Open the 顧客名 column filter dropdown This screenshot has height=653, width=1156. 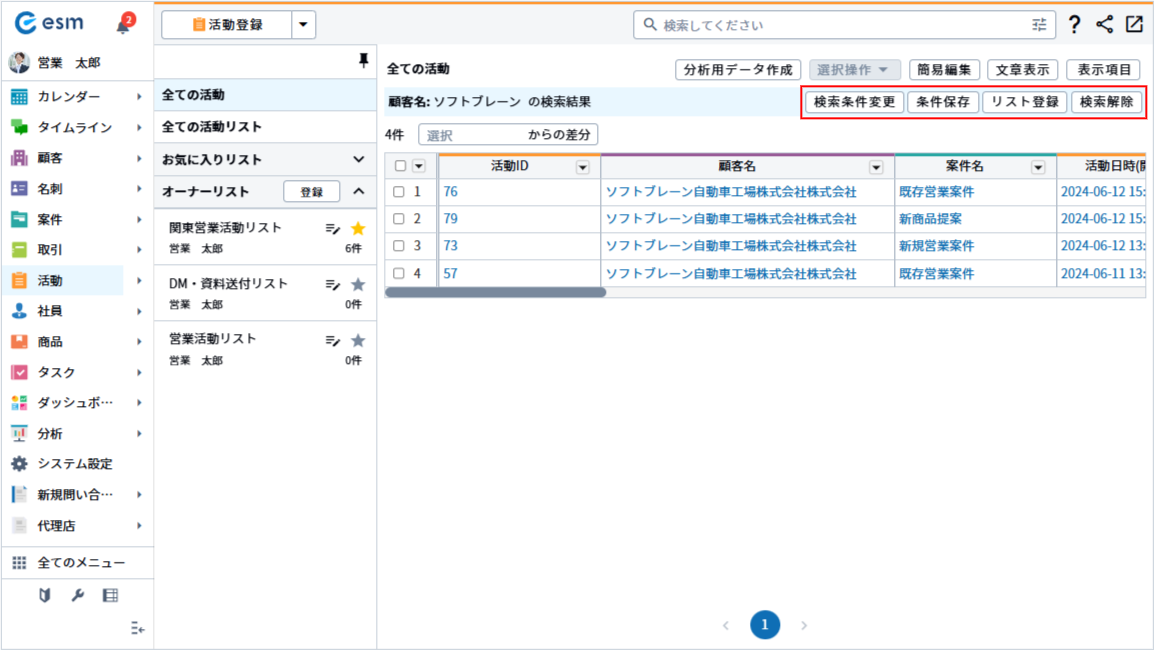coord(876,168)
